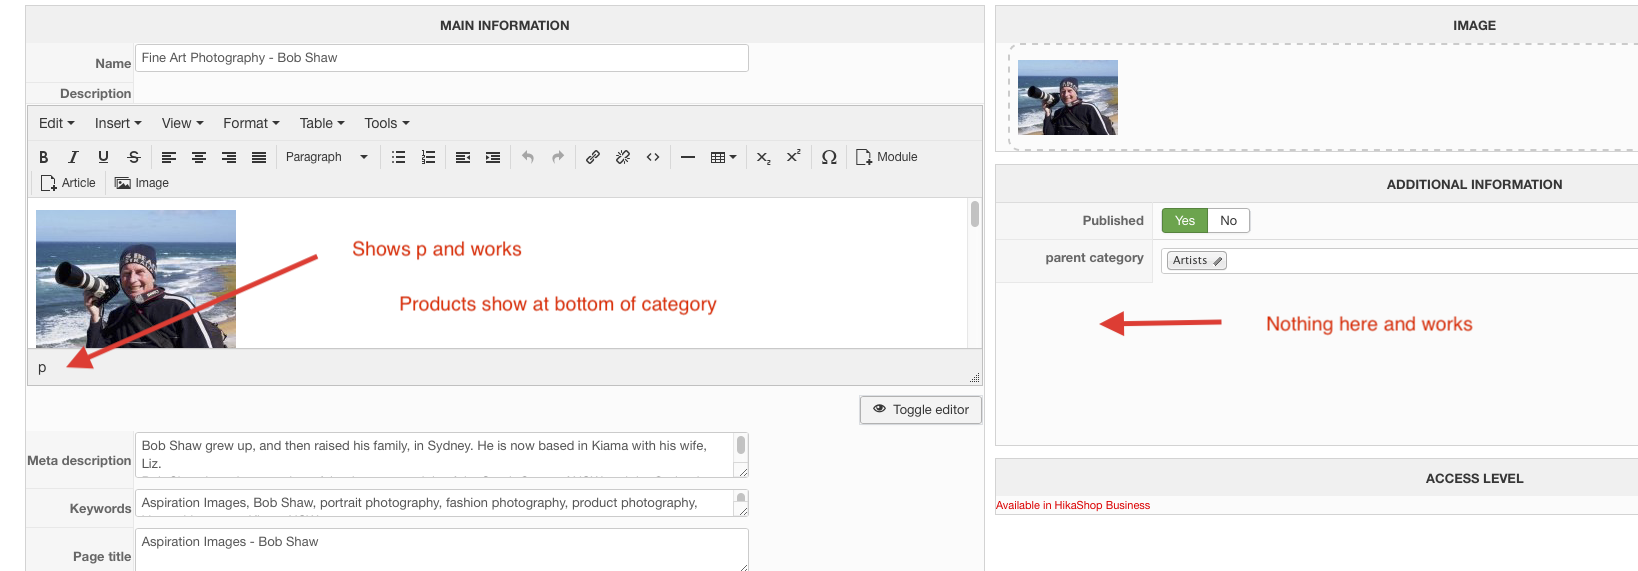Click the insert link icon
1638x571 pixels.
click(593, 157)
